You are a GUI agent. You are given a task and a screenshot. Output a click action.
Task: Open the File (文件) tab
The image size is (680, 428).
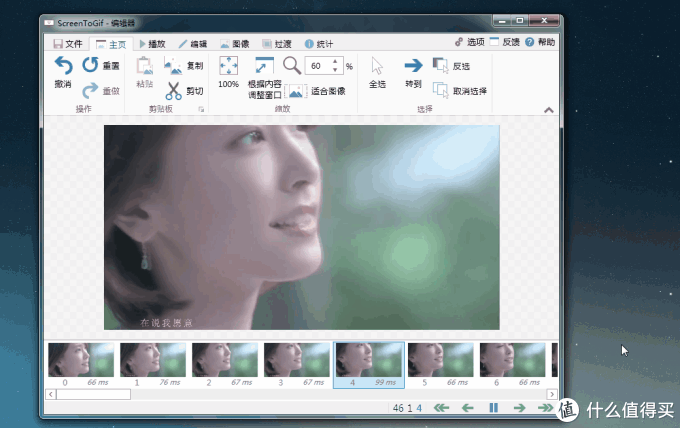click(68, 44)
